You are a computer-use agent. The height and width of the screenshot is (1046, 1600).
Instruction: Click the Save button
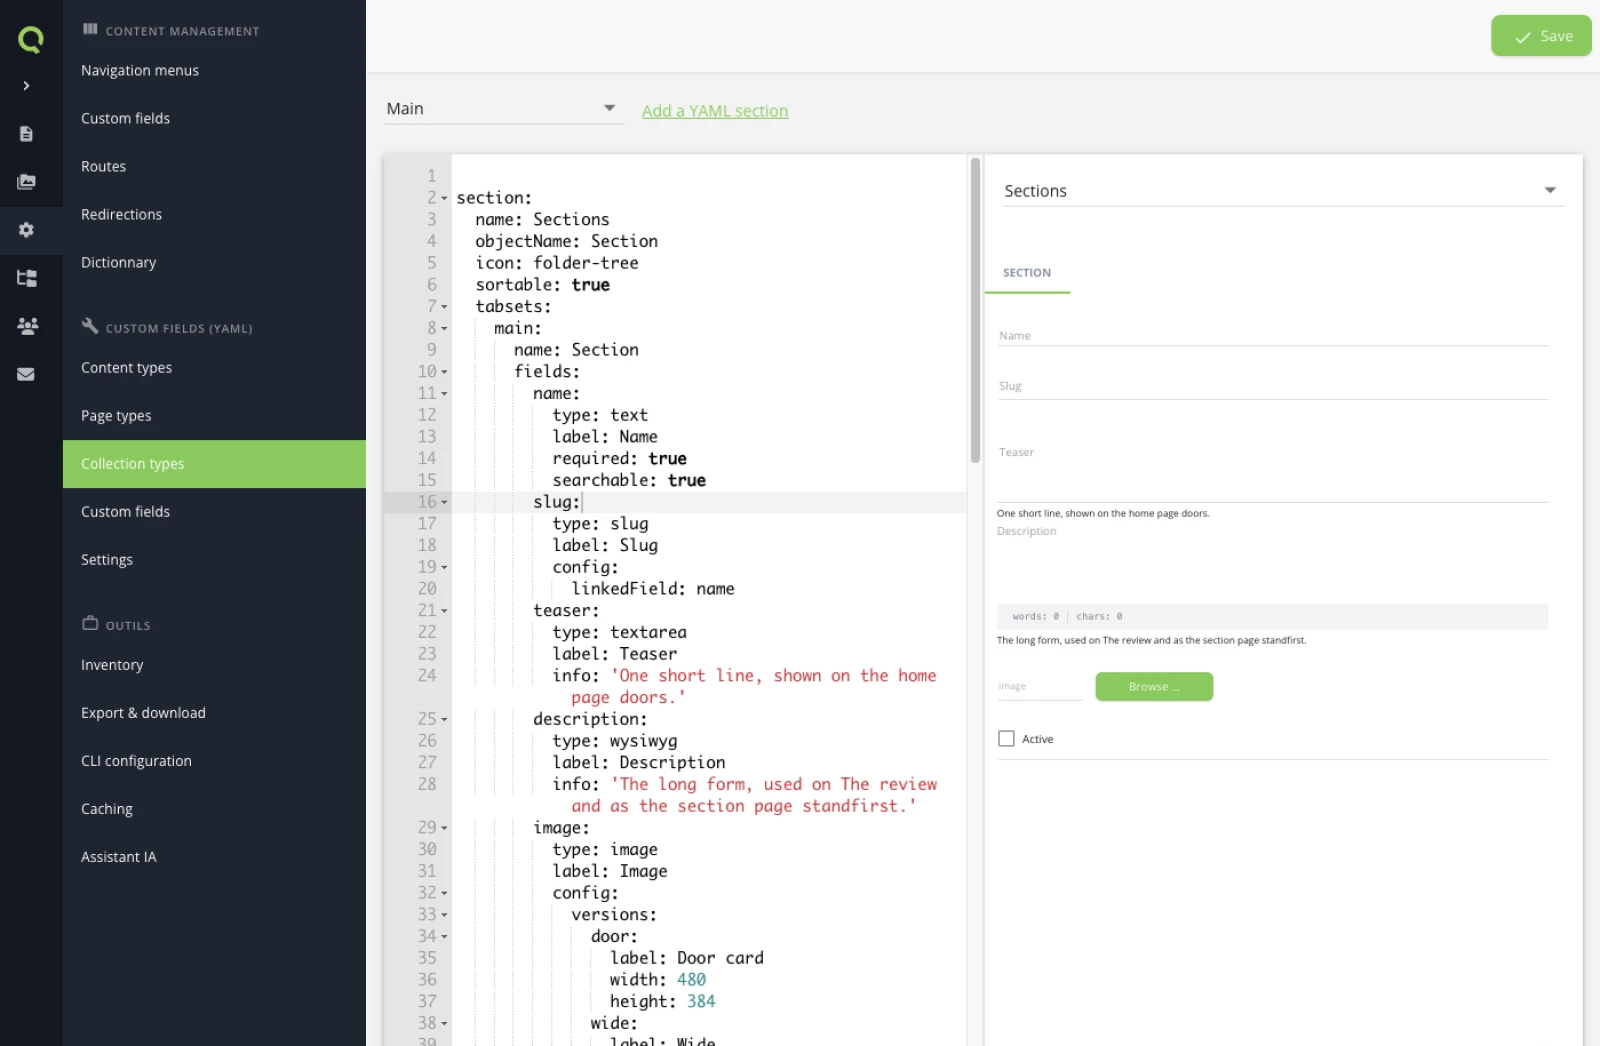1541,36
